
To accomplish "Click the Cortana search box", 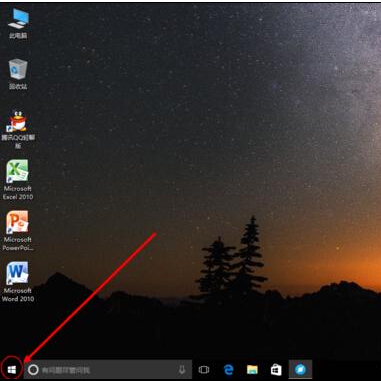I will click(108, 369).
